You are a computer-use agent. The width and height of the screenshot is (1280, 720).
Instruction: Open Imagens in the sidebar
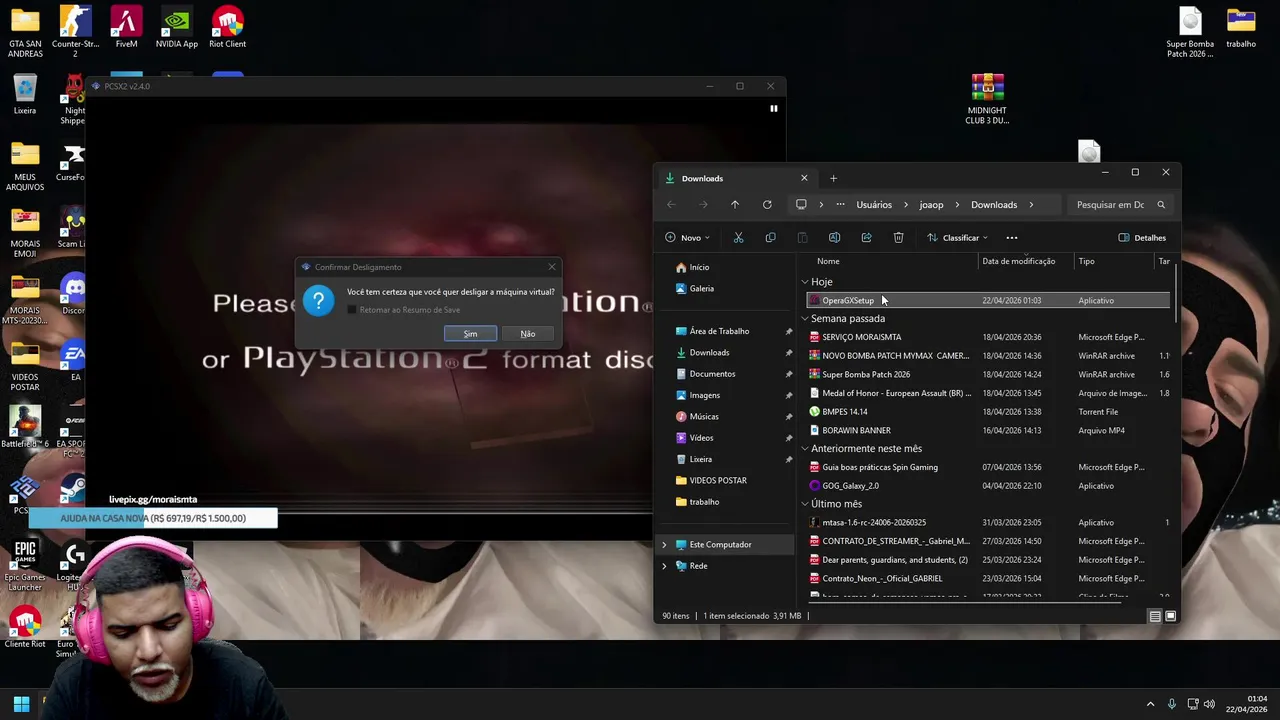pyautogui.click(x=704, y=395)
